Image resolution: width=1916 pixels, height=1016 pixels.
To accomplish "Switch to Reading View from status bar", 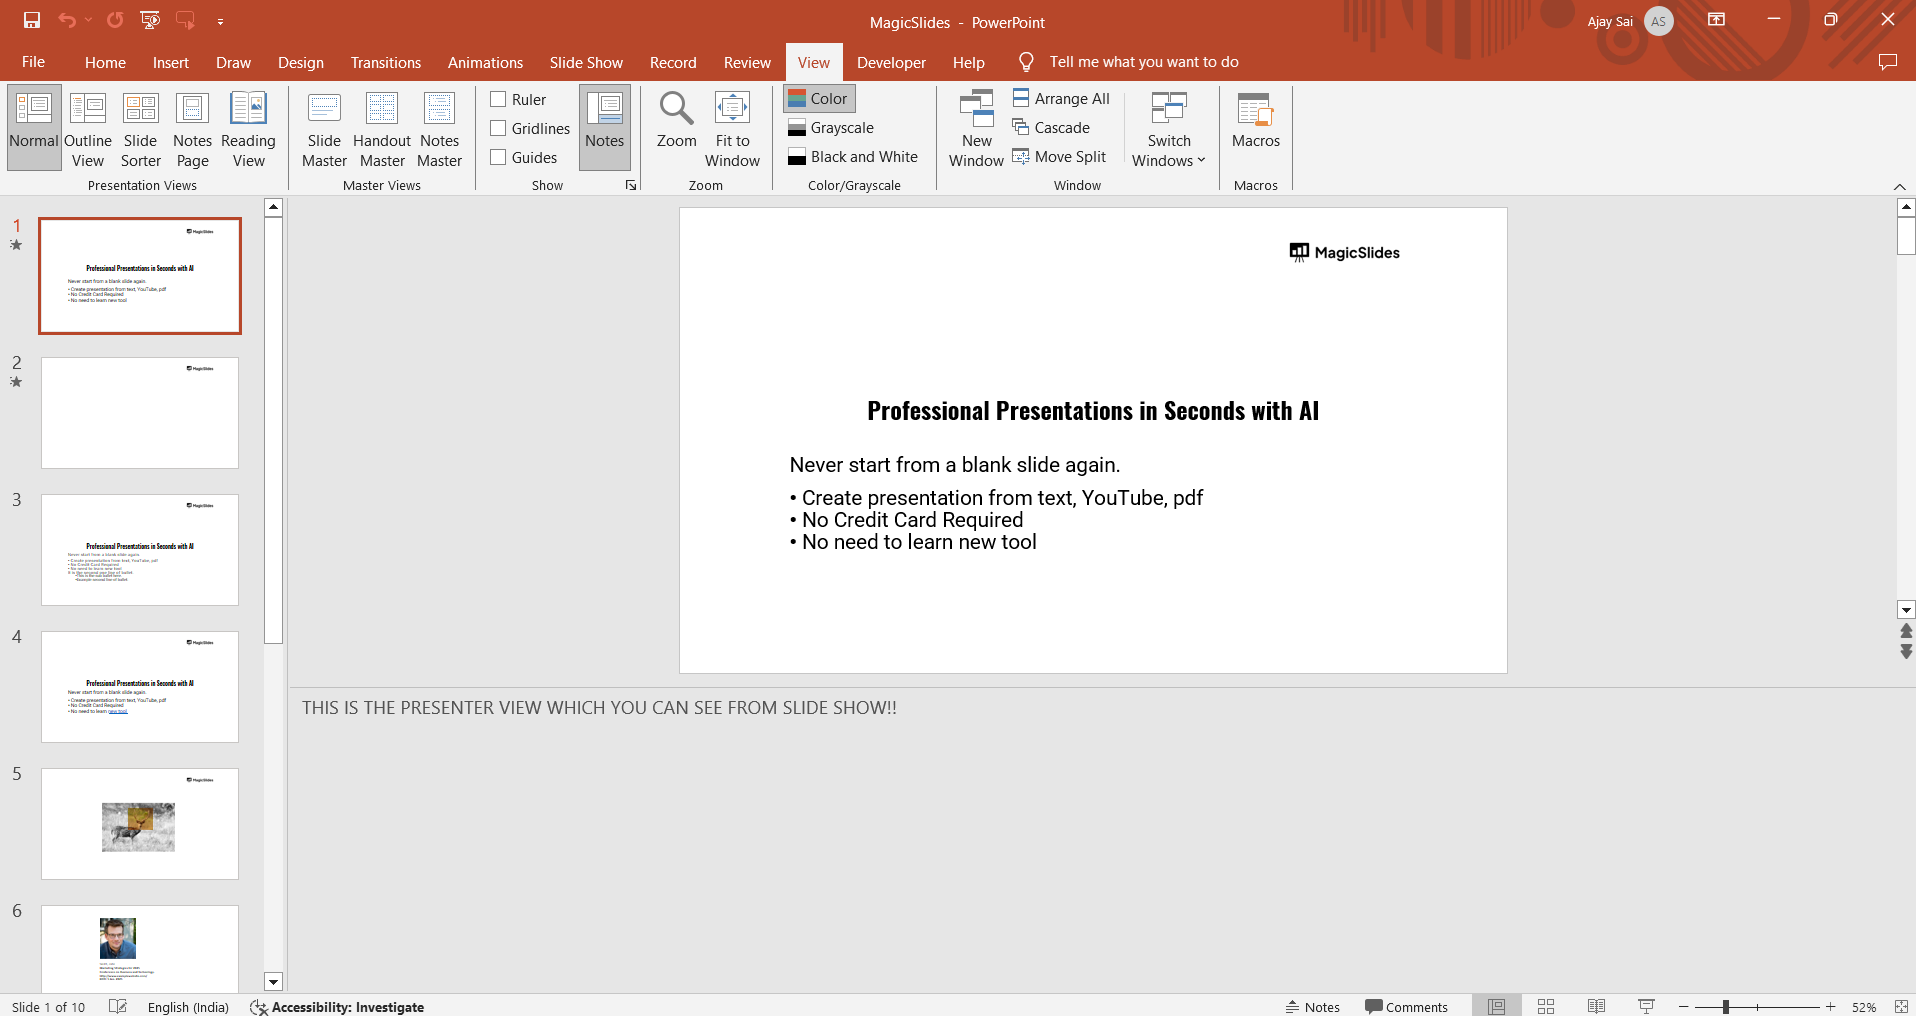I will coord(1596,1006).
